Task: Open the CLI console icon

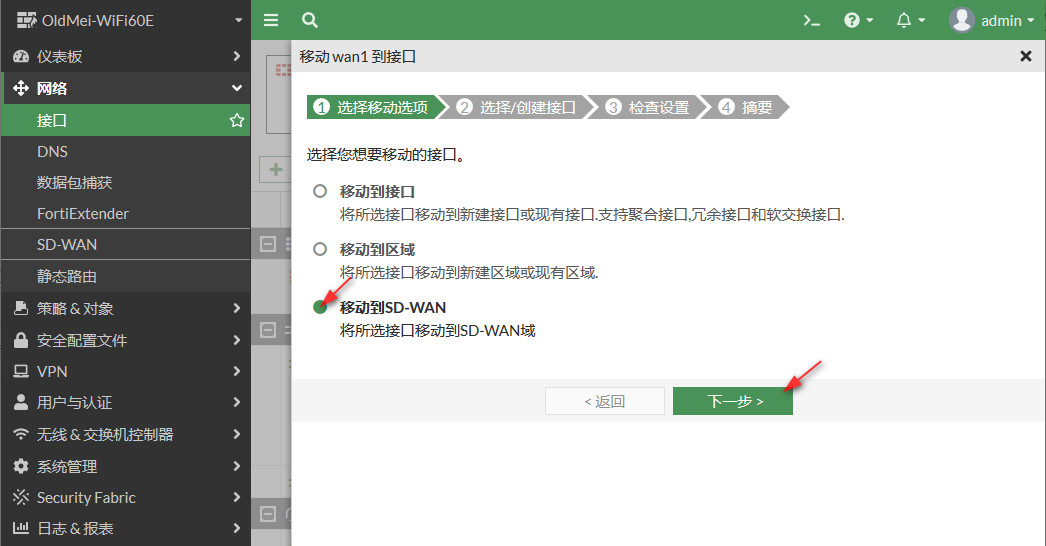Action: pyautogui.click(x=811, y=21)
